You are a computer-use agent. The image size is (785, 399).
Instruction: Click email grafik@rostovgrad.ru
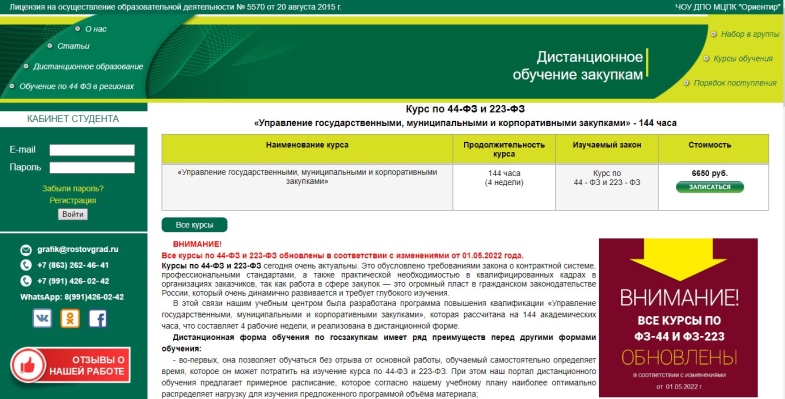pos(78,249)
